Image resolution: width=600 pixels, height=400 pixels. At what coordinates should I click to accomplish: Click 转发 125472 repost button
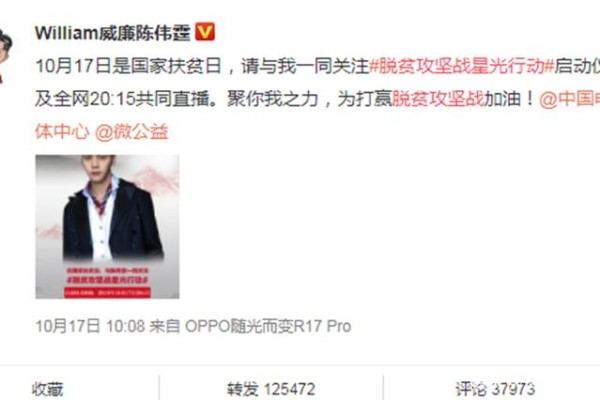tap(271, 389)
